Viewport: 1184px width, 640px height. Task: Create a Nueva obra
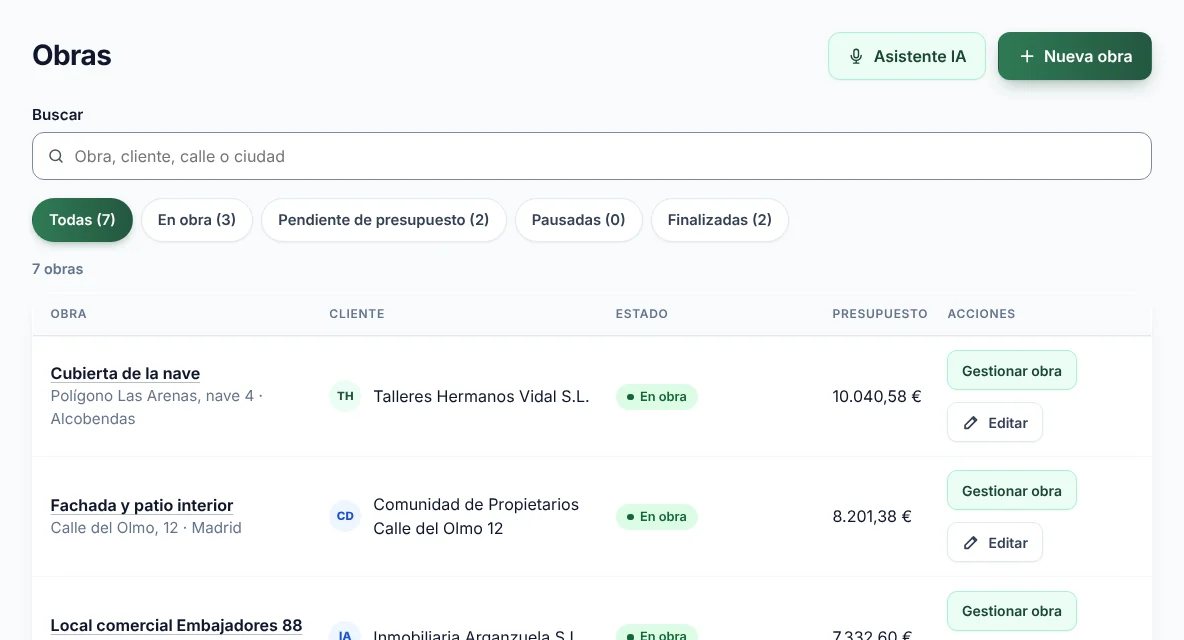point(1075,56)
